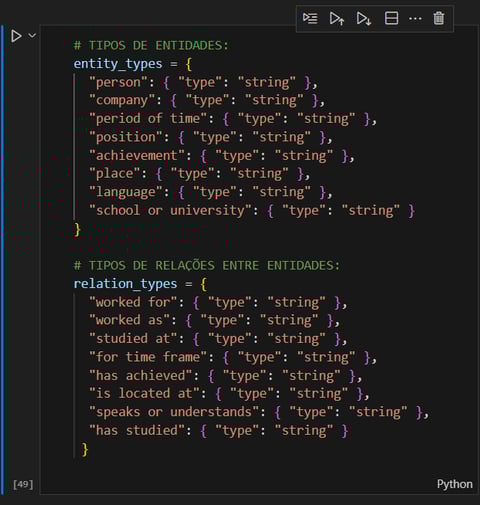The image size is (480, 505).
Task: Click the "worked for" key
Action: 133,302
